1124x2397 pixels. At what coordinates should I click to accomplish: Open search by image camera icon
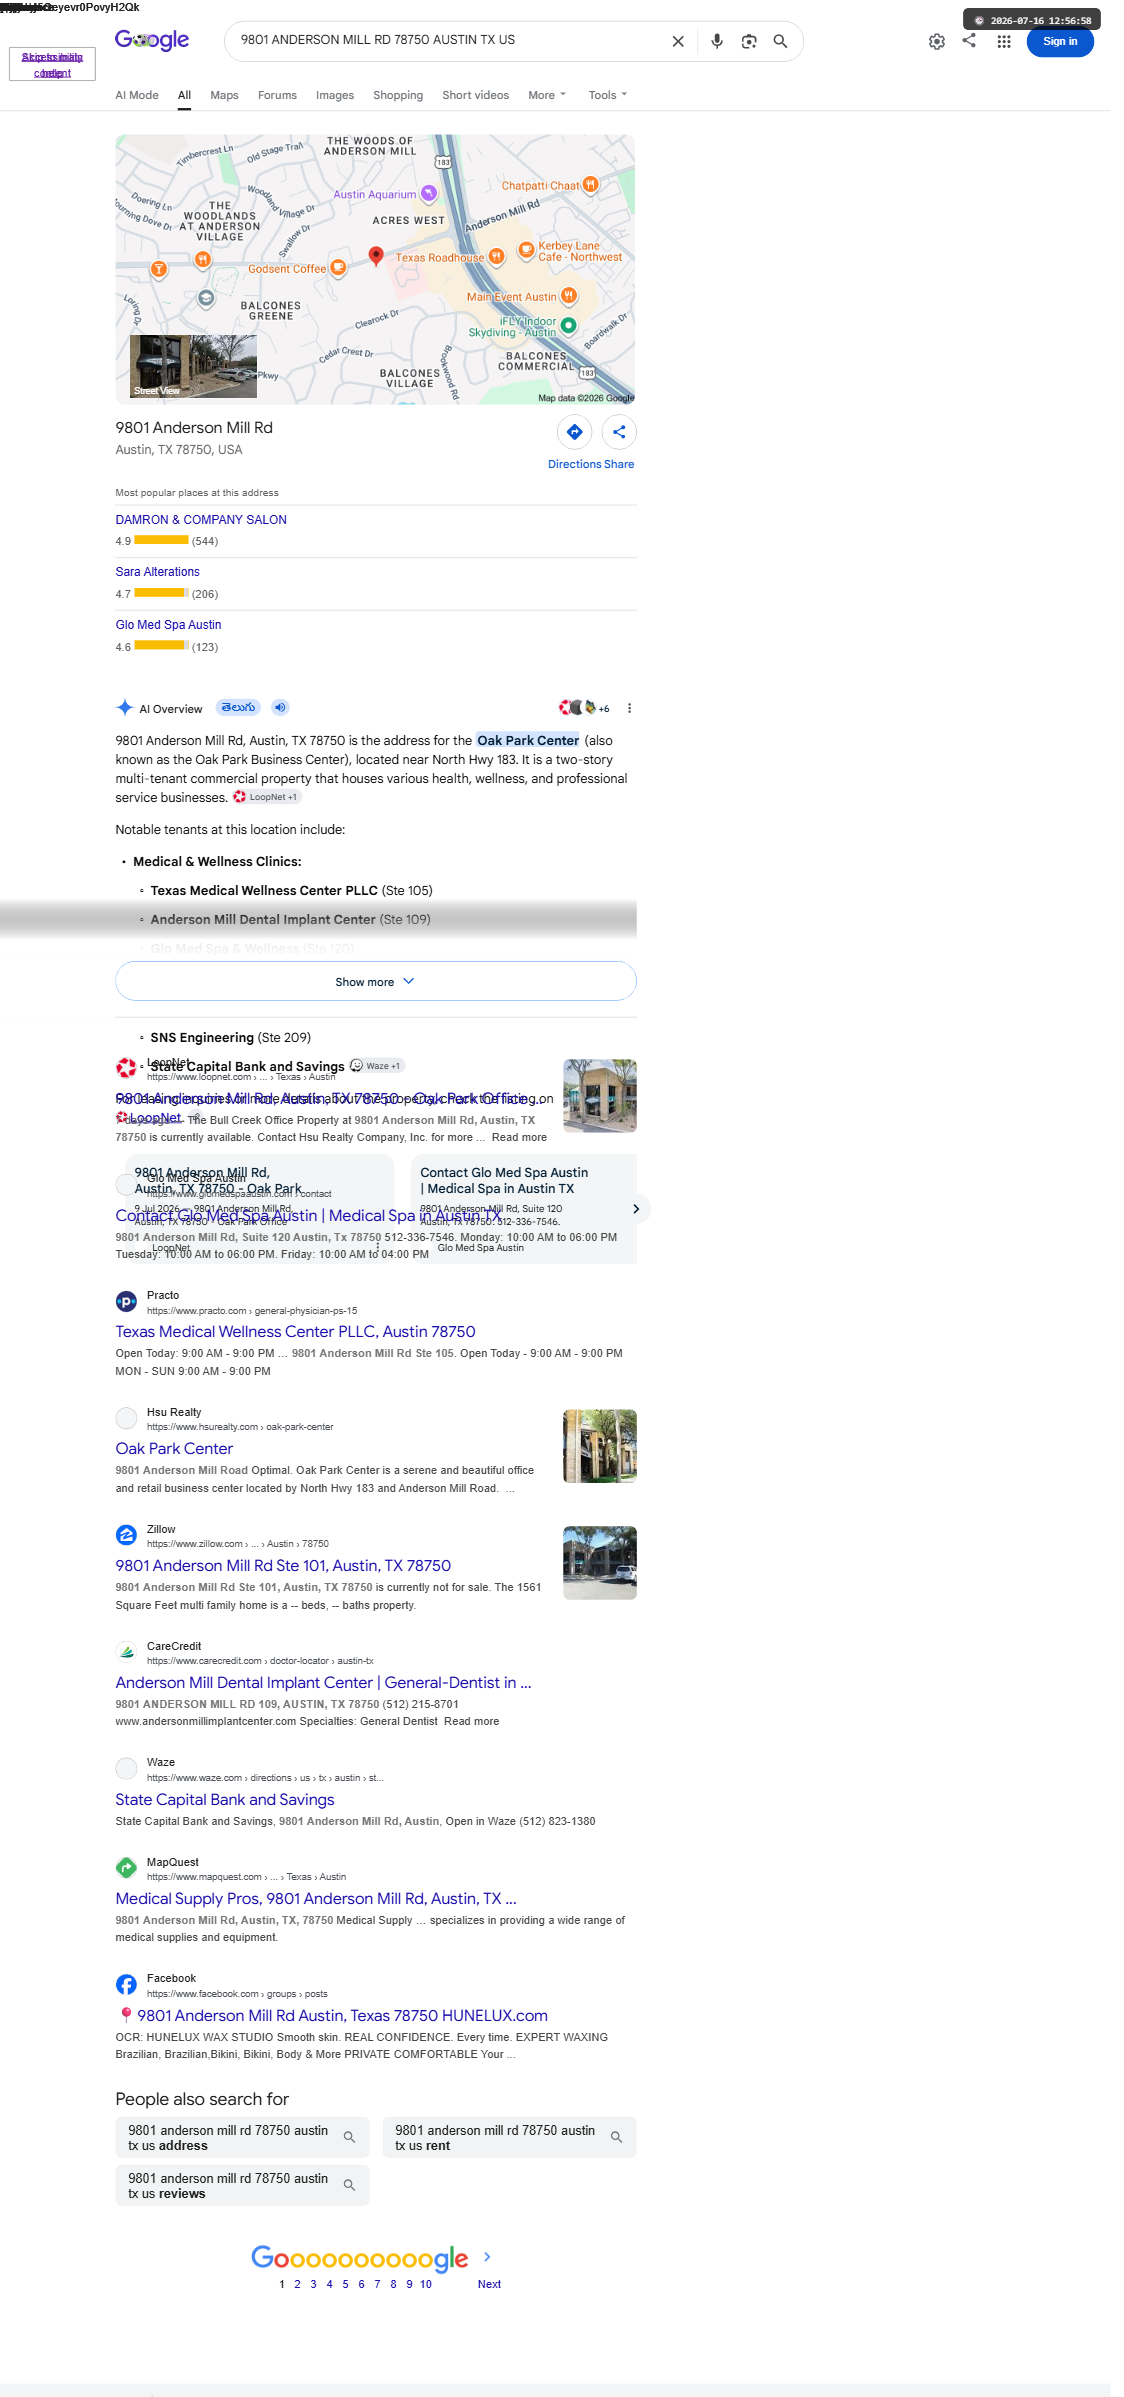[749, 41]
